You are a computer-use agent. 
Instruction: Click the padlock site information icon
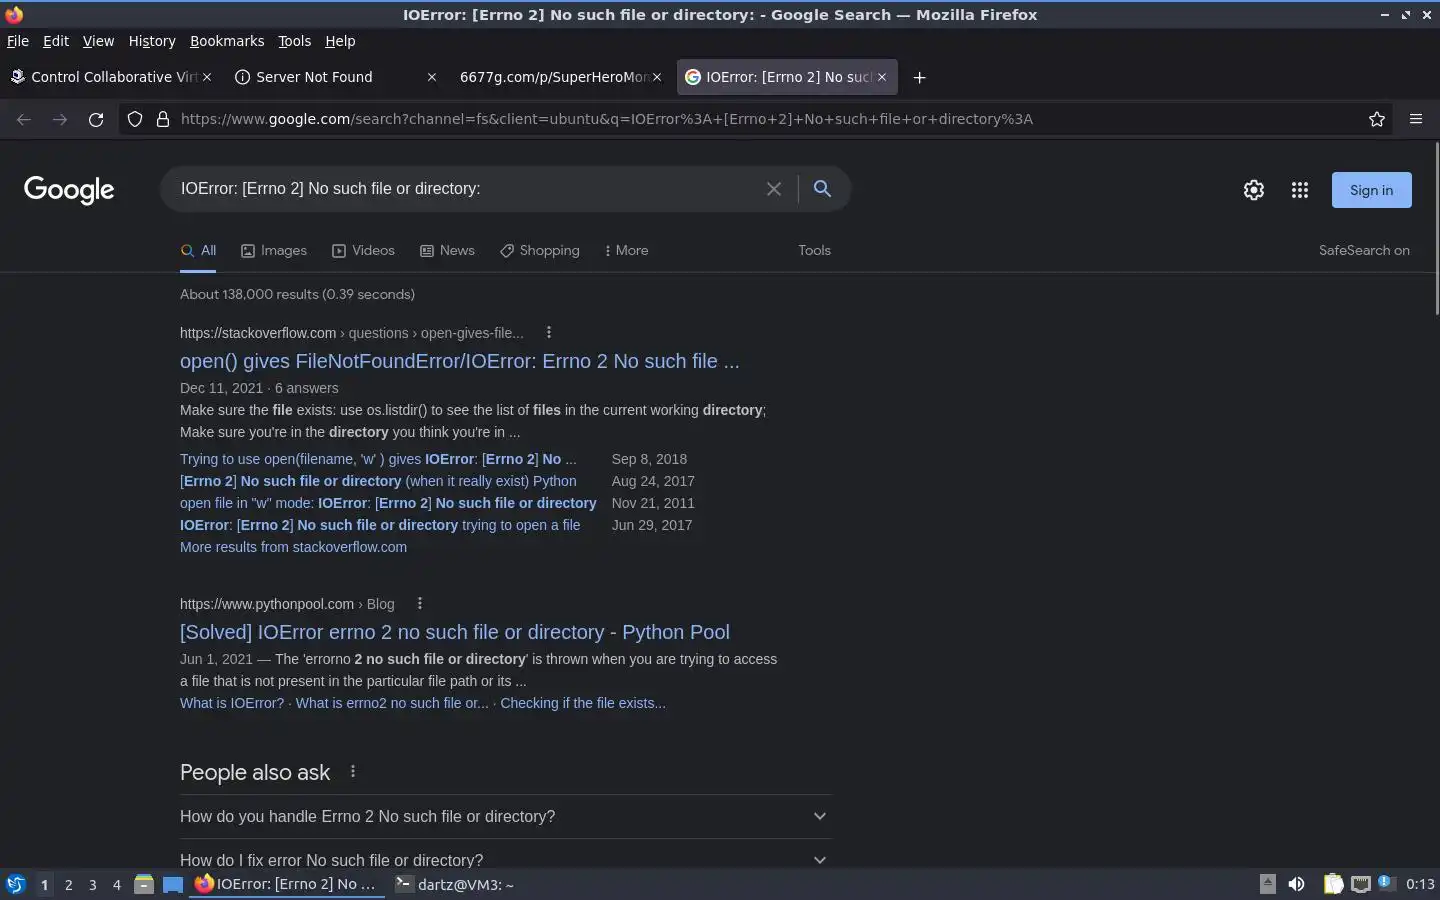pyautogui.click(x=163, y=119)
